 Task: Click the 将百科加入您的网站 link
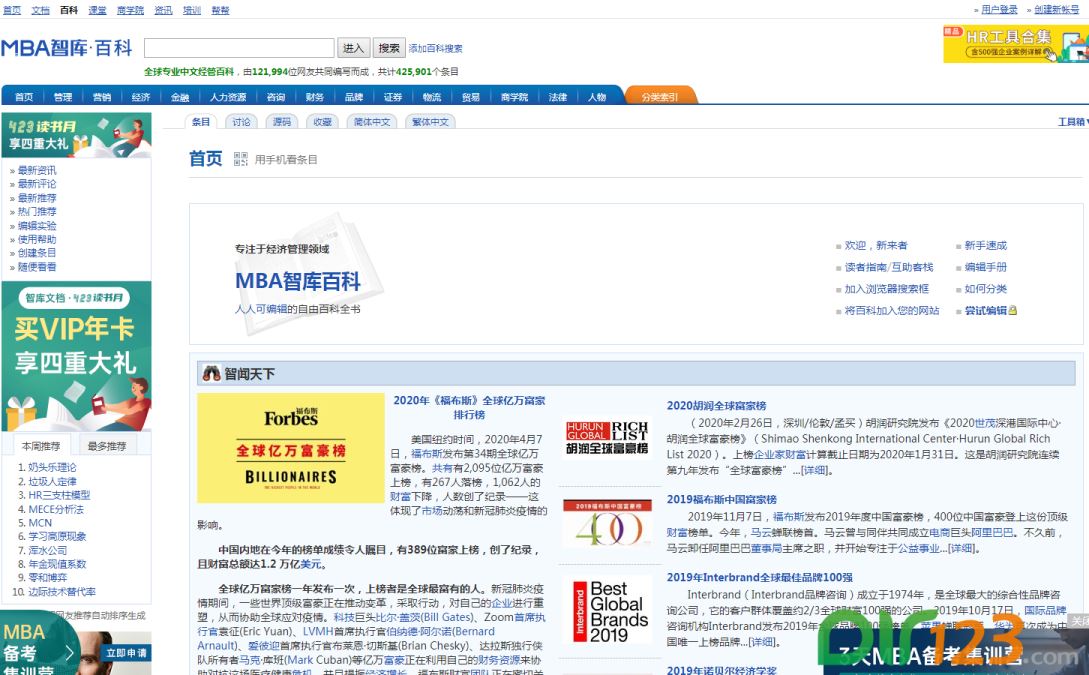click(x=892, y=310)
